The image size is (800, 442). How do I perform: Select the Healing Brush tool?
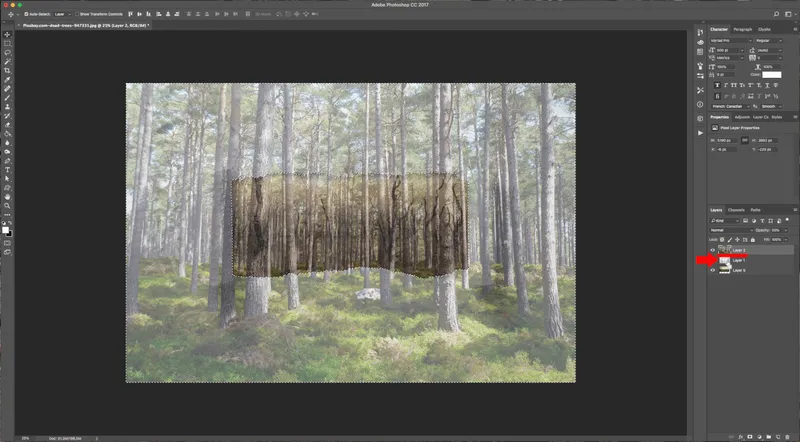click(7, 88)
